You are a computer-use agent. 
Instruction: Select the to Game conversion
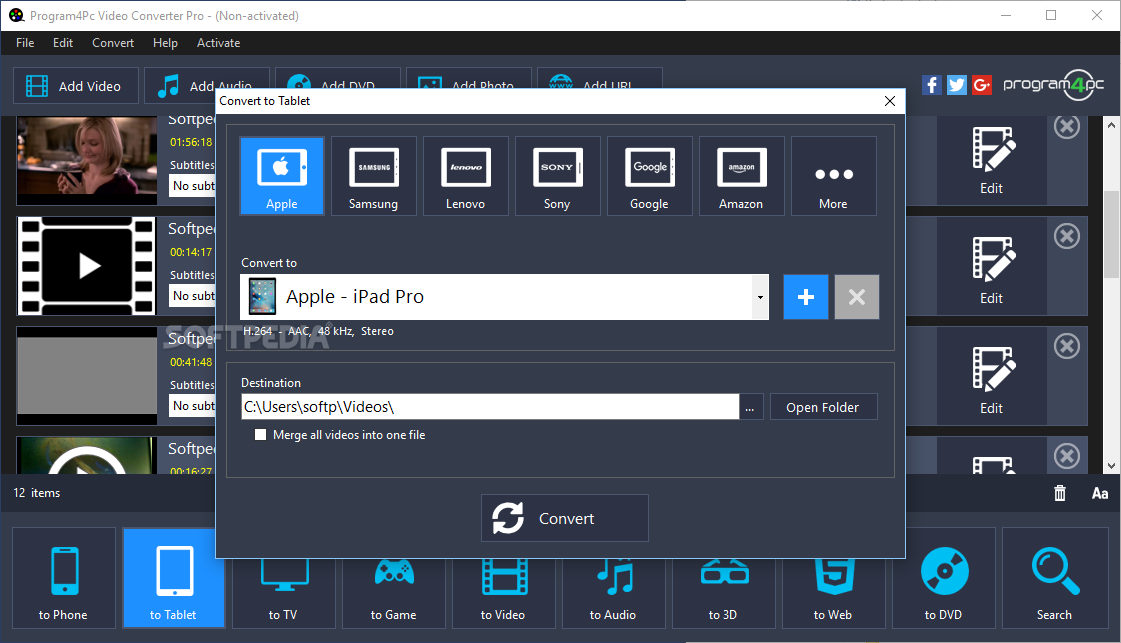(393, 594)
